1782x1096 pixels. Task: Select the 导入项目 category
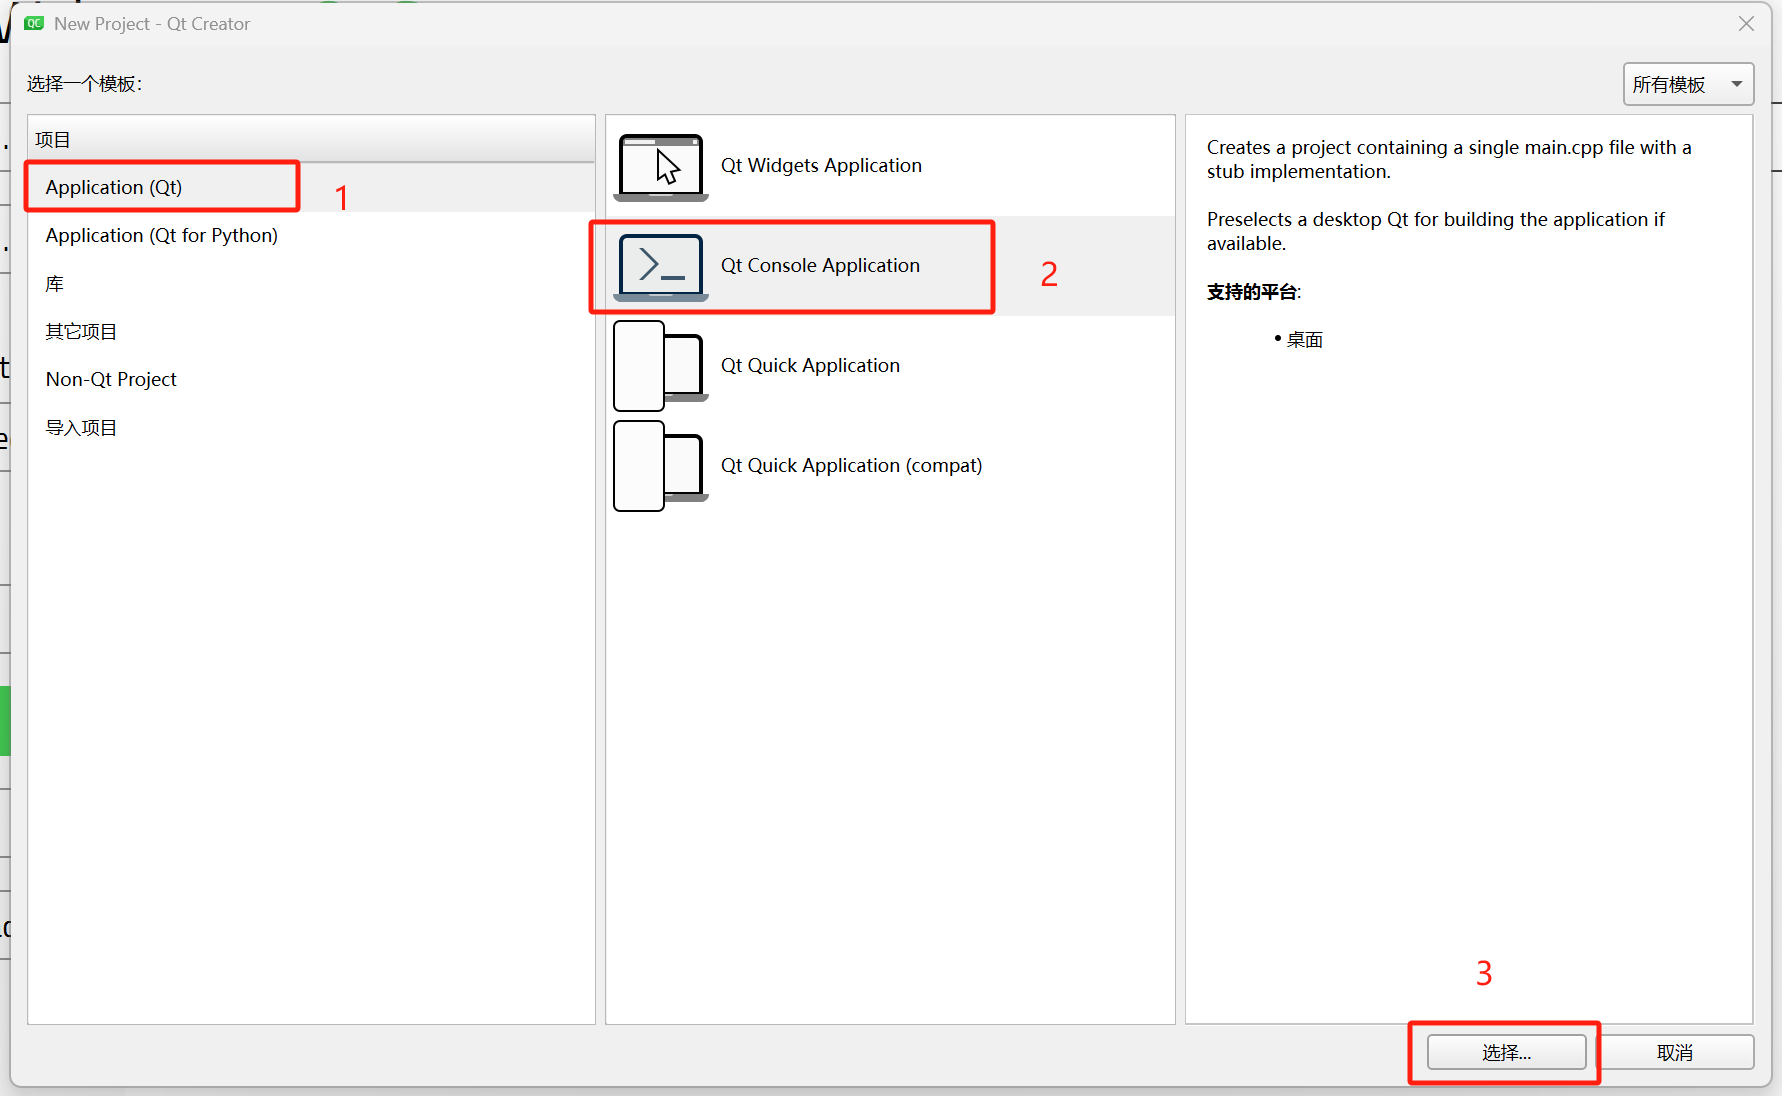tap(81, 427)
